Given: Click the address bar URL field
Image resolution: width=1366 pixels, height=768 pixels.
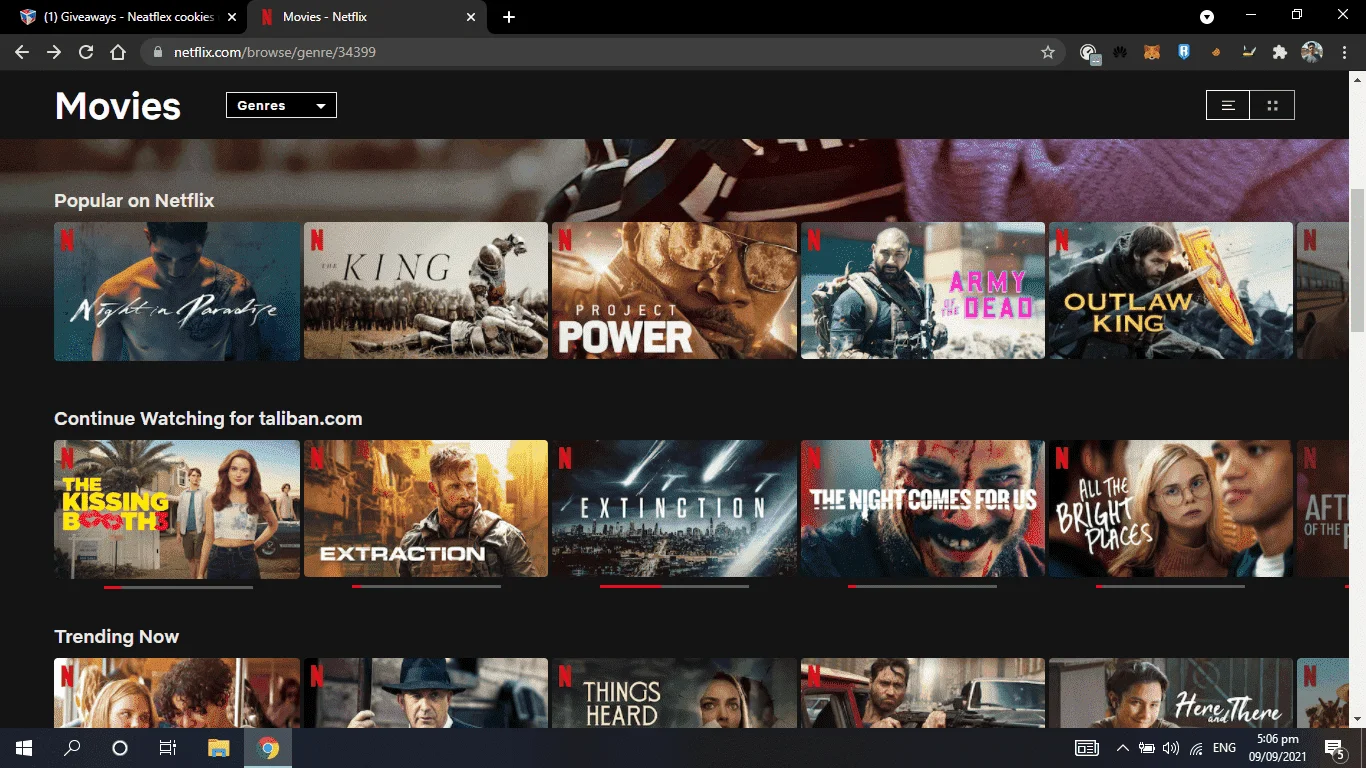Looking at the screenshot, I should [600, 52].
